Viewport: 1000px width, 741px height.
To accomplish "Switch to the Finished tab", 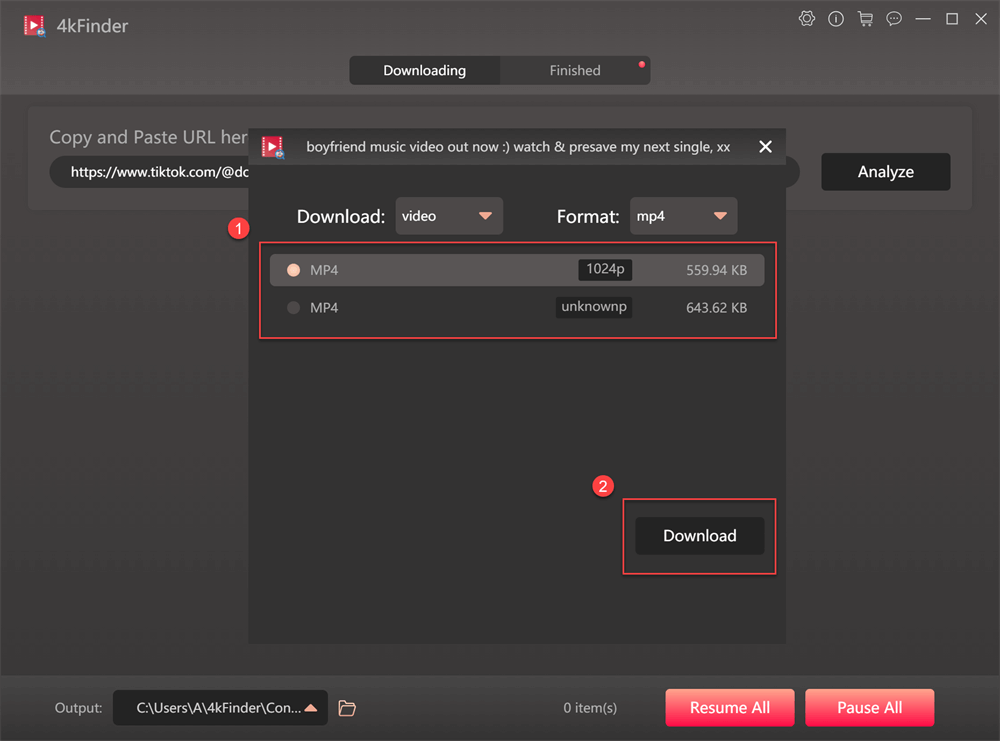I will tap(575, 70).
